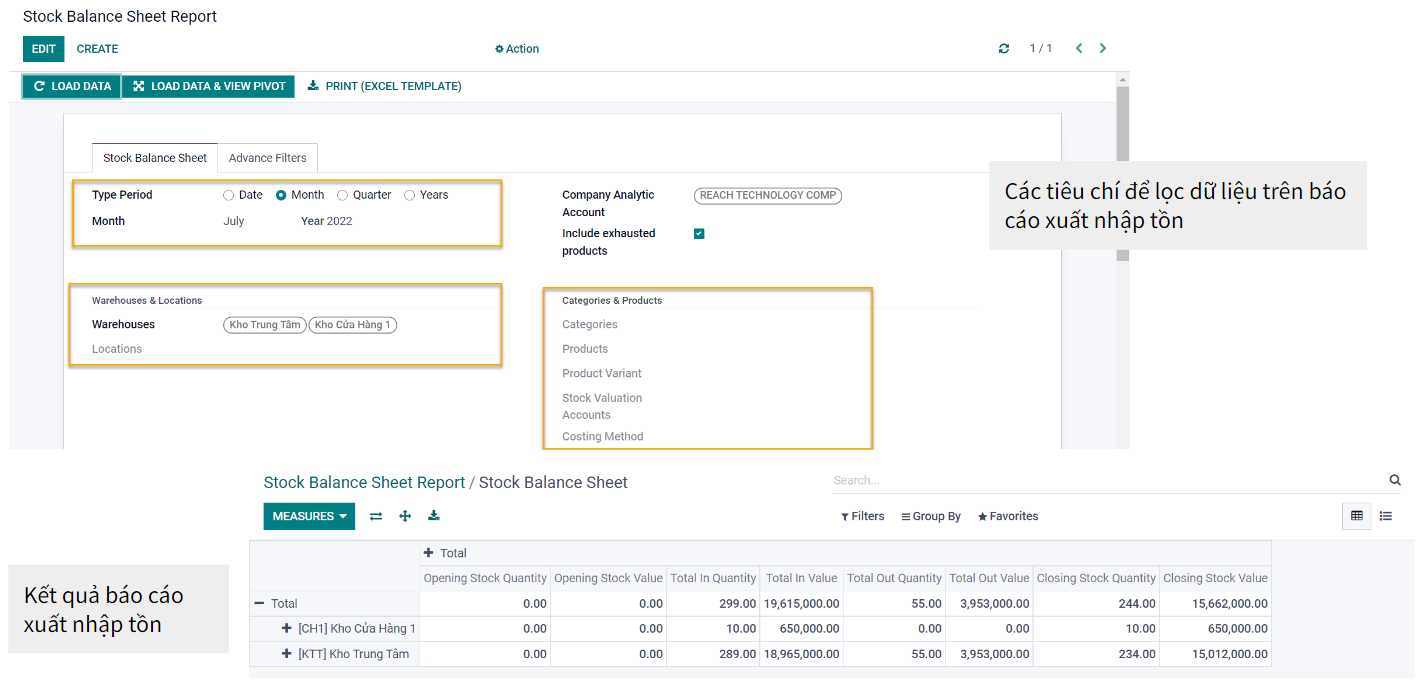Switch to the Advance Filters tab

tap(268, 158)
